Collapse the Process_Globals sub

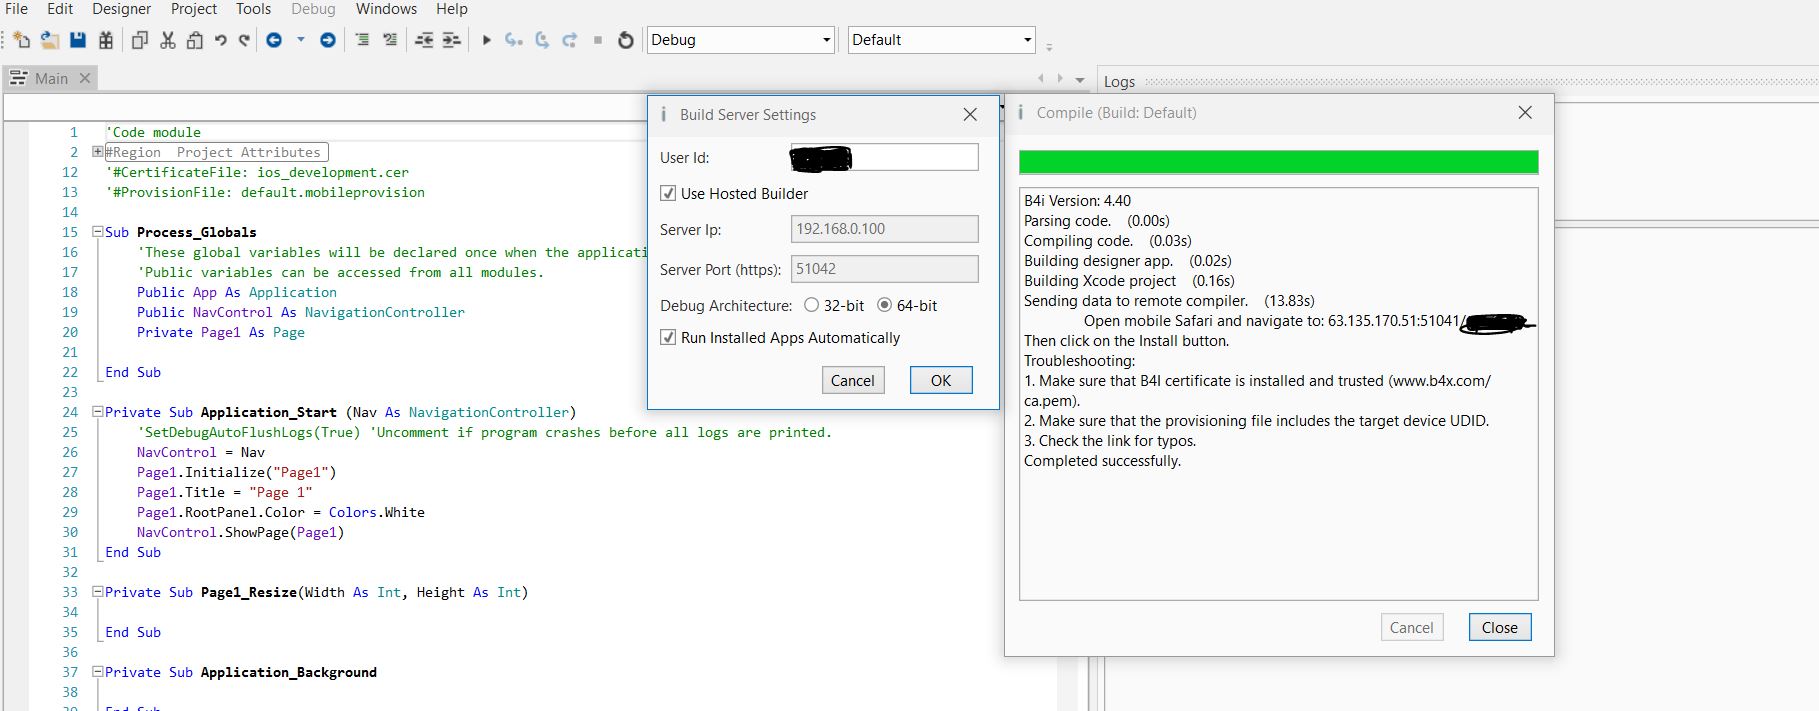click(97, 232)
